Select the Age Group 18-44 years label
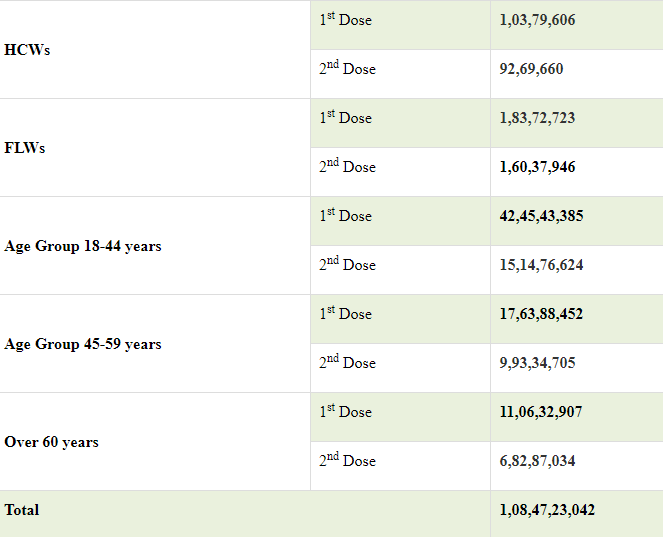The image size is (663, 537). (83, 246)
